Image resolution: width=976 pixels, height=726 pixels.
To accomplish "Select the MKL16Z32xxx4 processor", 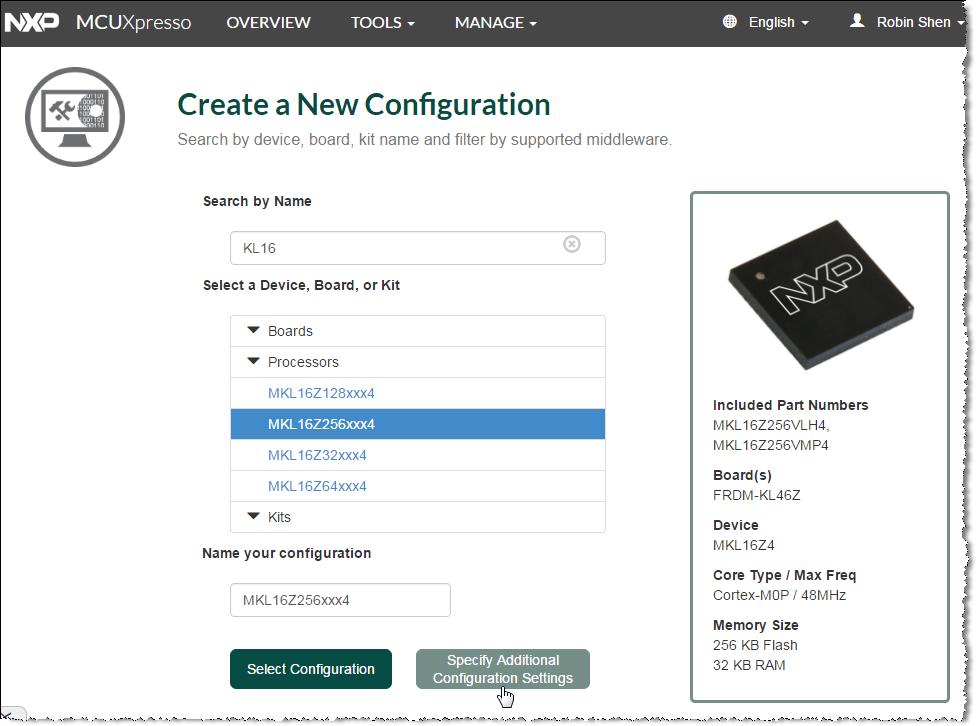I will pos(317,455).
